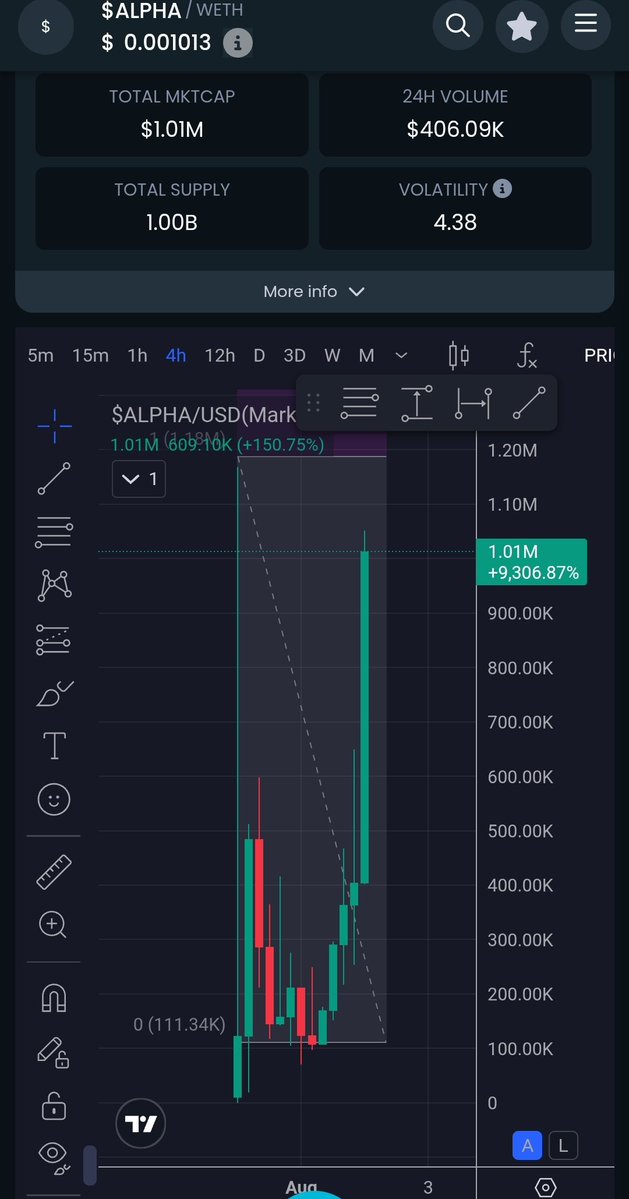Switch chart to 5m timeframe
This screenshot has width=629, height=1199.
(41, 356)
